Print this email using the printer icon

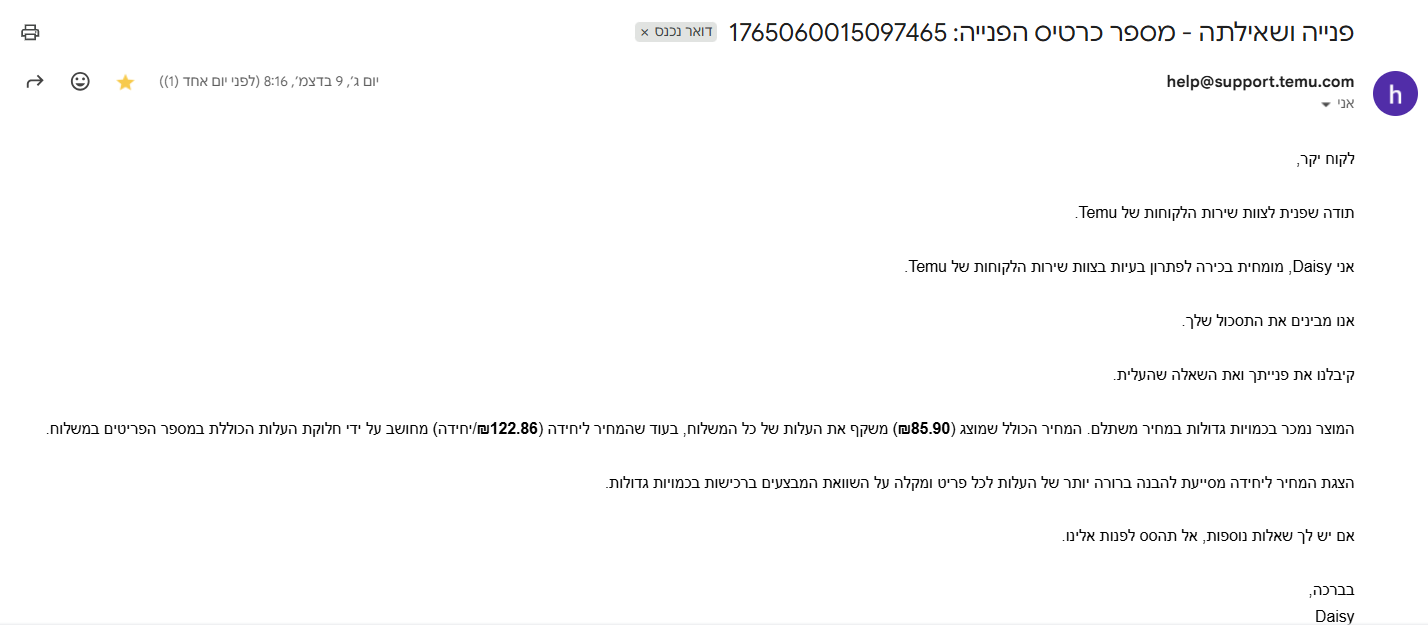(x=30, y=32)
